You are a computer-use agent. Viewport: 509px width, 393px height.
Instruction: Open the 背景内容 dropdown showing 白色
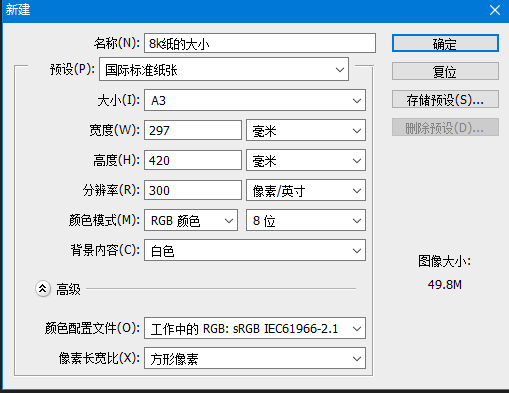tap(255, 250)
